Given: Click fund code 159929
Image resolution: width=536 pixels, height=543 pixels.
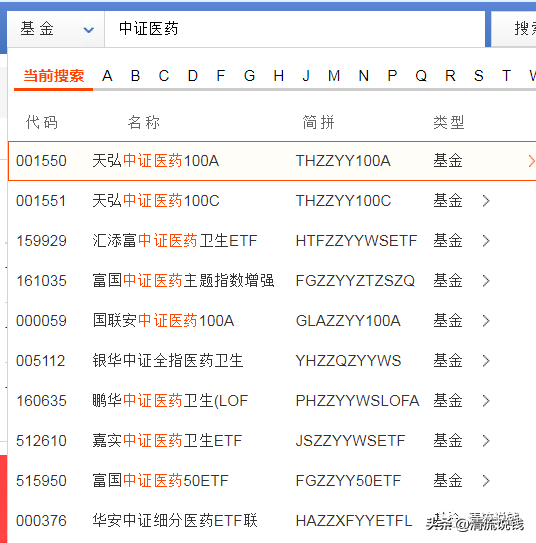Looking at the screenshot, I should [41, 241].
